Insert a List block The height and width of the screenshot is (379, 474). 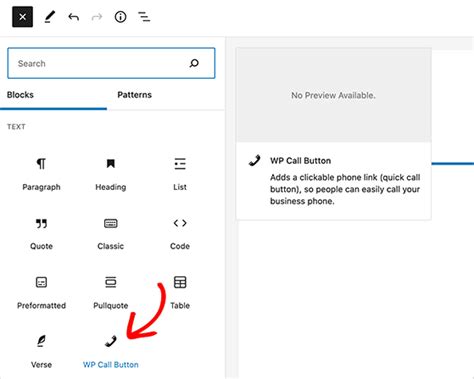click(180, 174)
